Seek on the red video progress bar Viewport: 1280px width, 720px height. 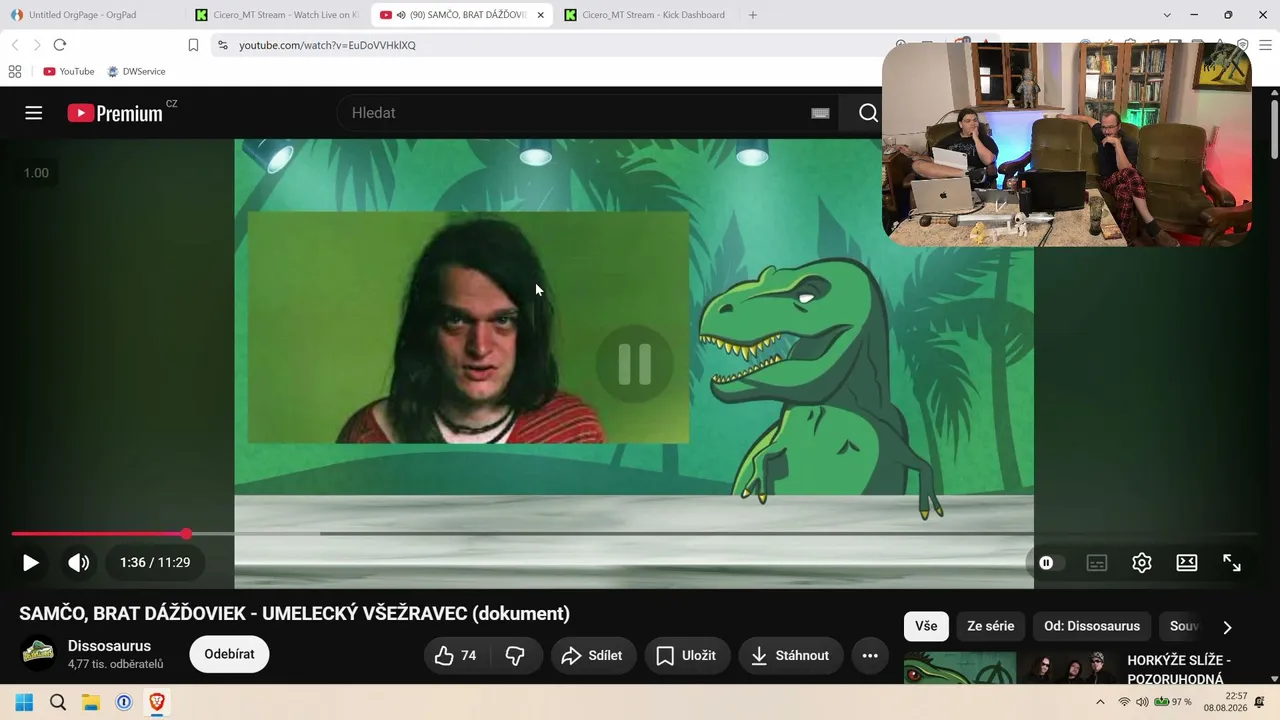634,534
